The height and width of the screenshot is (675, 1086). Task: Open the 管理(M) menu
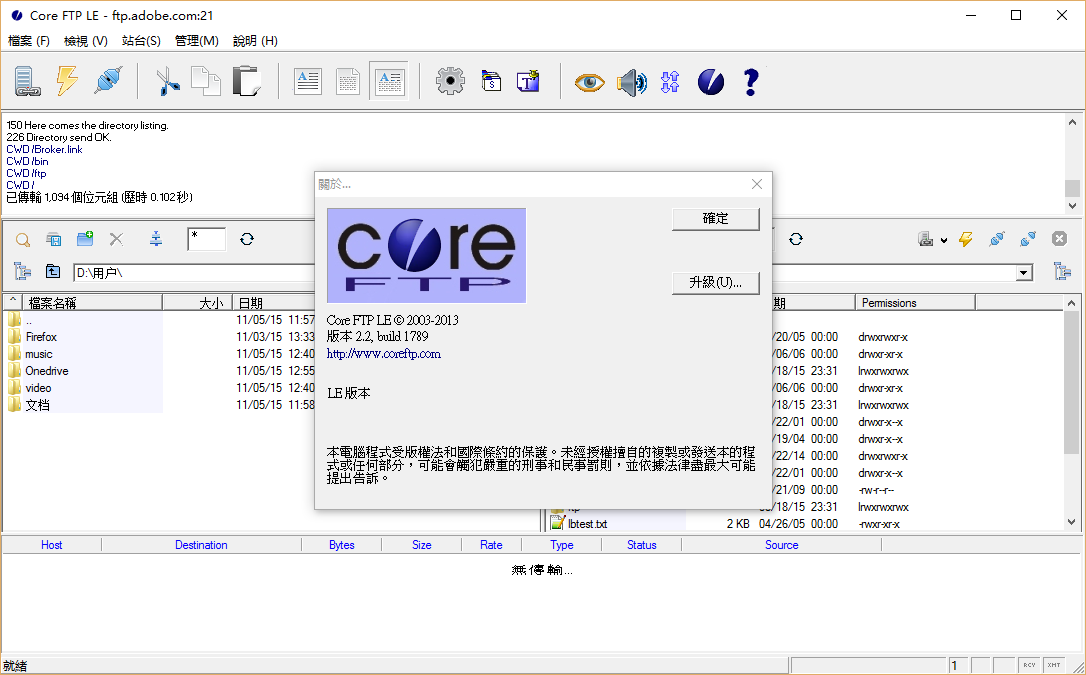pyautogui.click(x=196, y=41)
